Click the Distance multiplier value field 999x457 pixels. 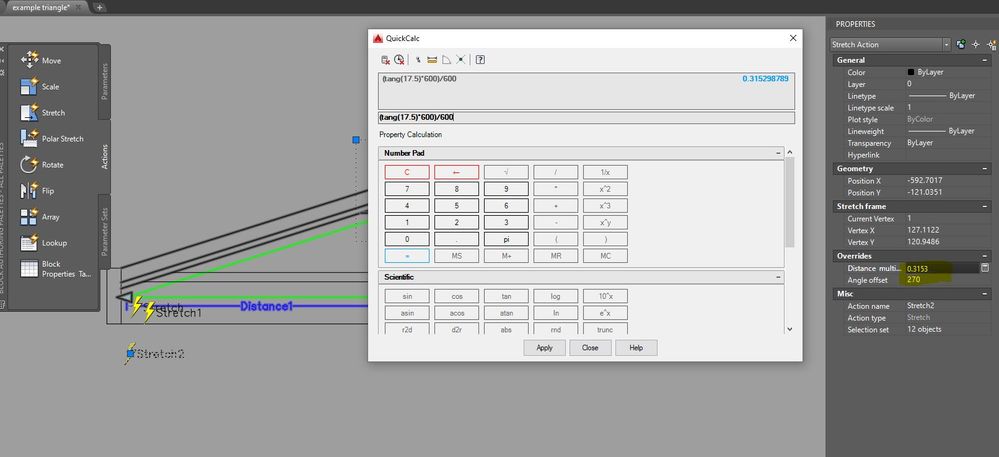click(x=940, y=268)
